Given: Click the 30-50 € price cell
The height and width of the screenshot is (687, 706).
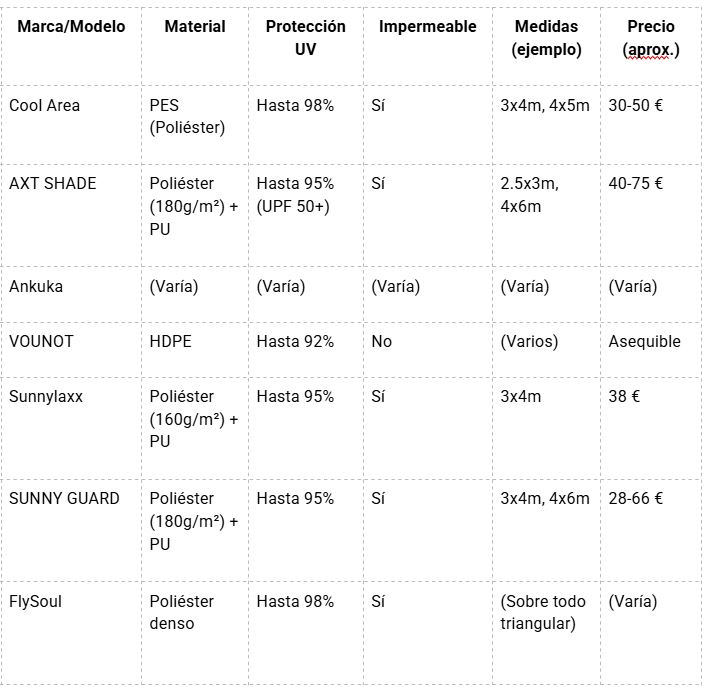Looking at the screenshot, I should pos(636,105).
